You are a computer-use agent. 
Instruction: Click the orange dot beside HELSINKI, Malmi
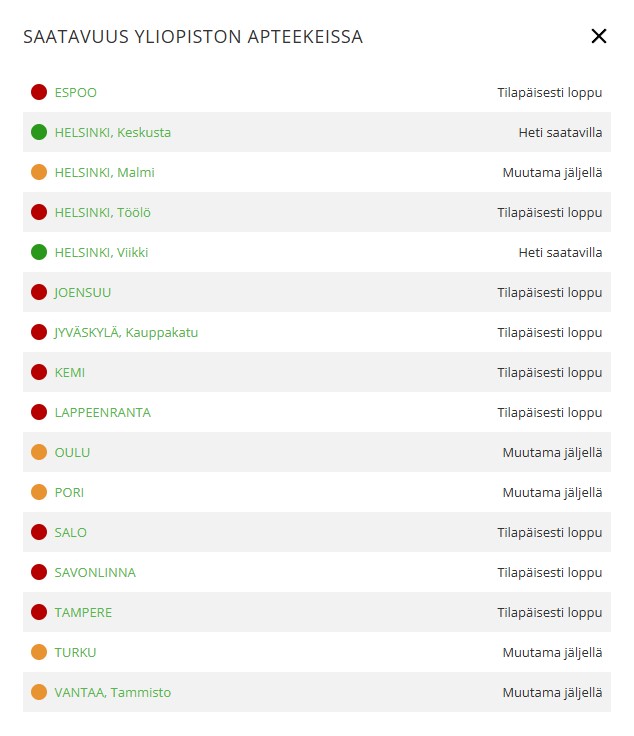[x=39, y=172]
